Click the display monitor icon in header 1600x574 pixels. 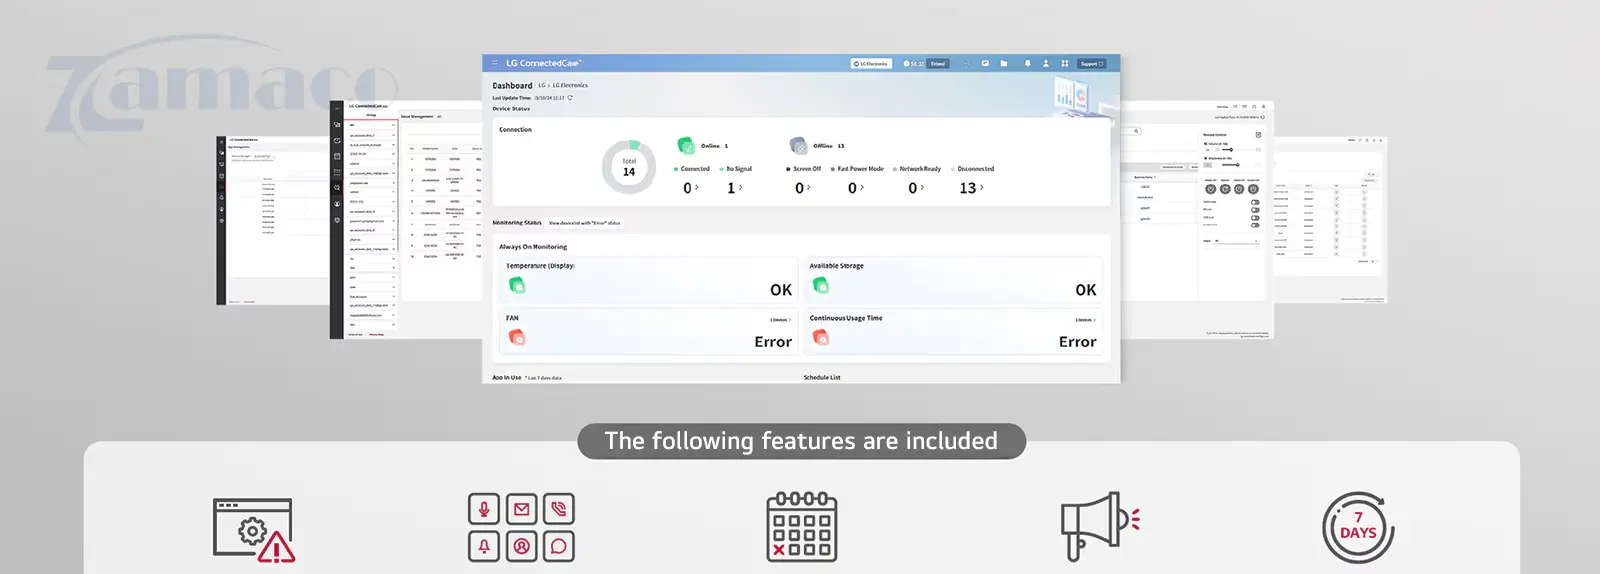985,63
